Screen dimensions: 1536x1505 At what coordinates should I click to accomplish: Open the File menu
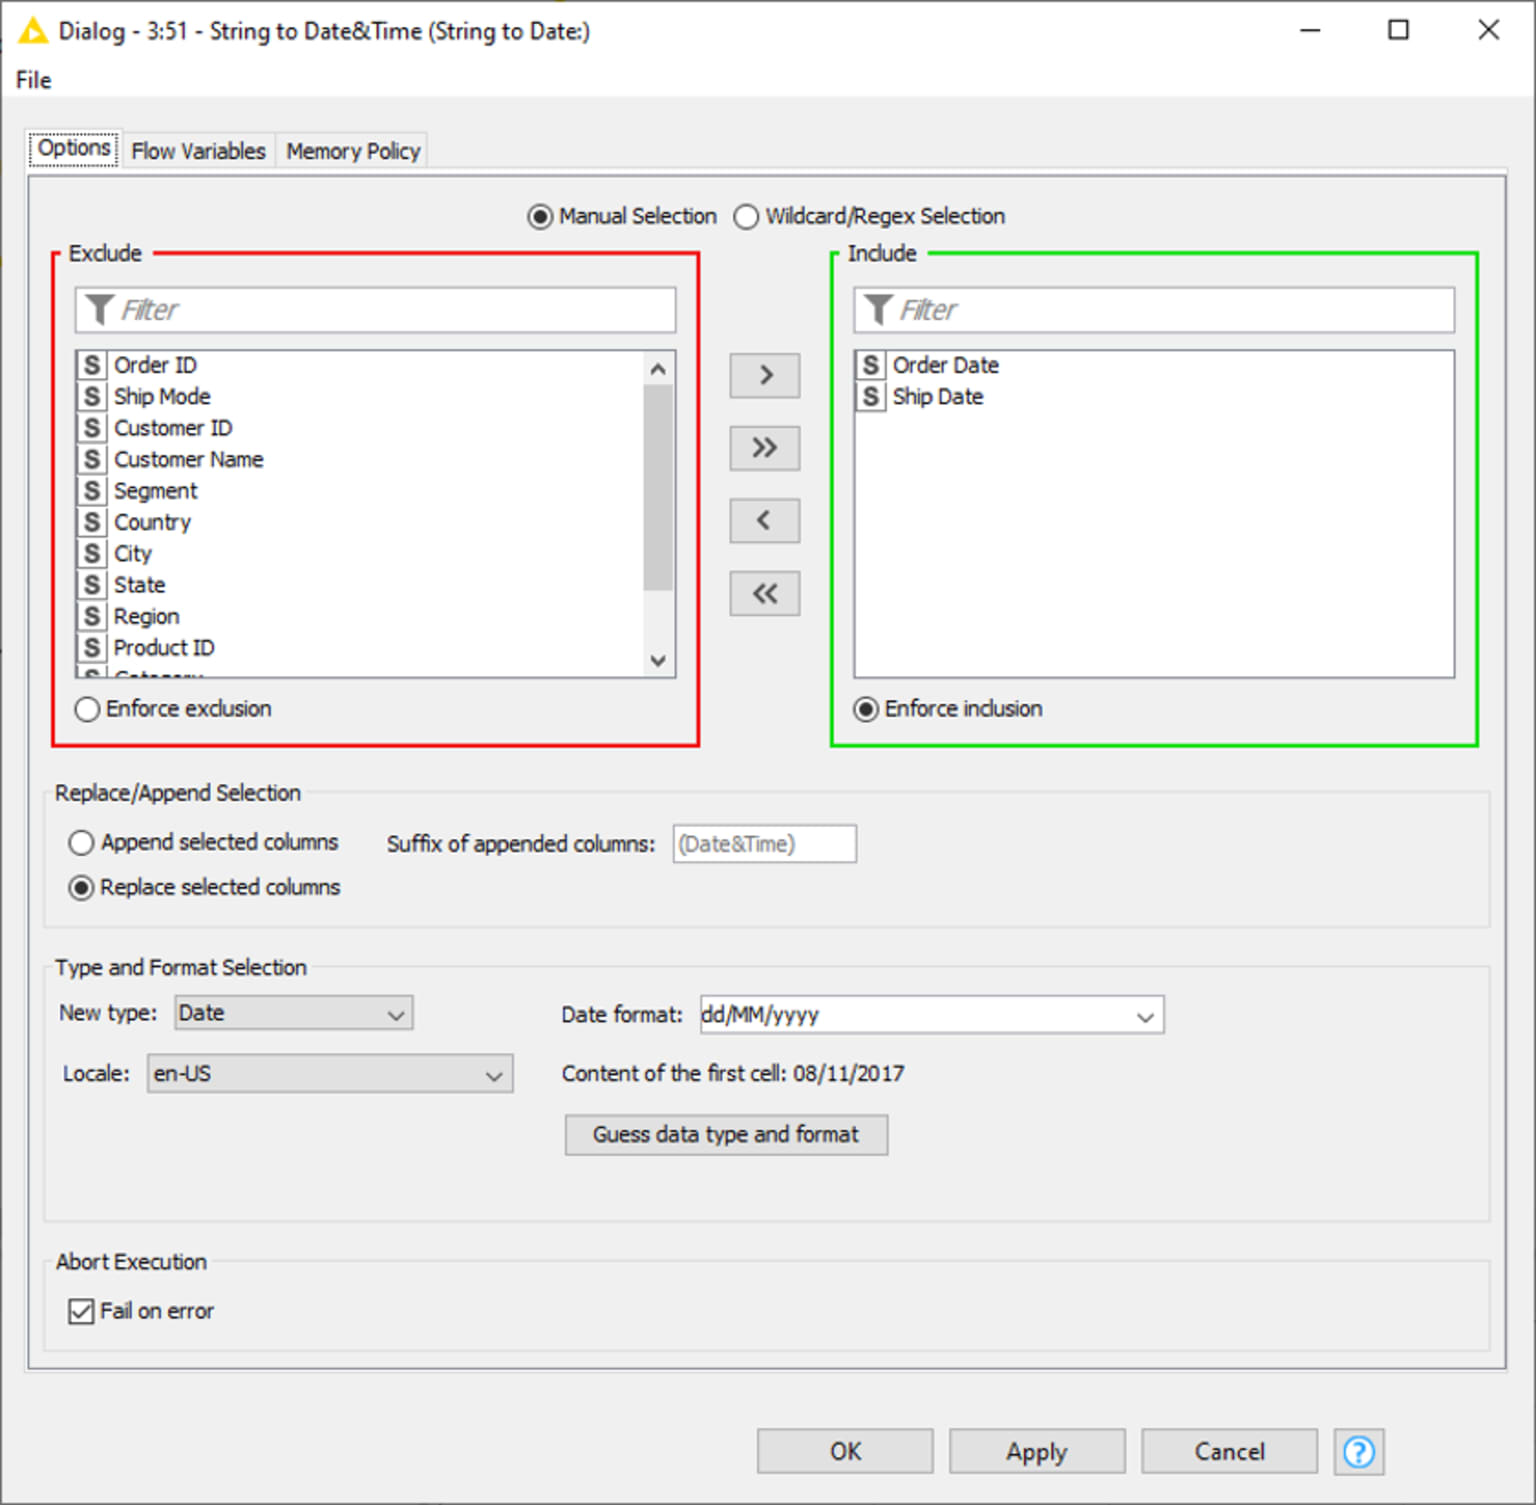coord(33,80)
